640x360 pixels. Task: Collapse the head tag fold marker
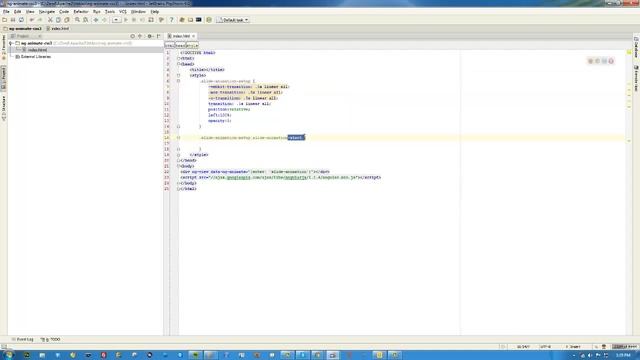coord(178,64)
